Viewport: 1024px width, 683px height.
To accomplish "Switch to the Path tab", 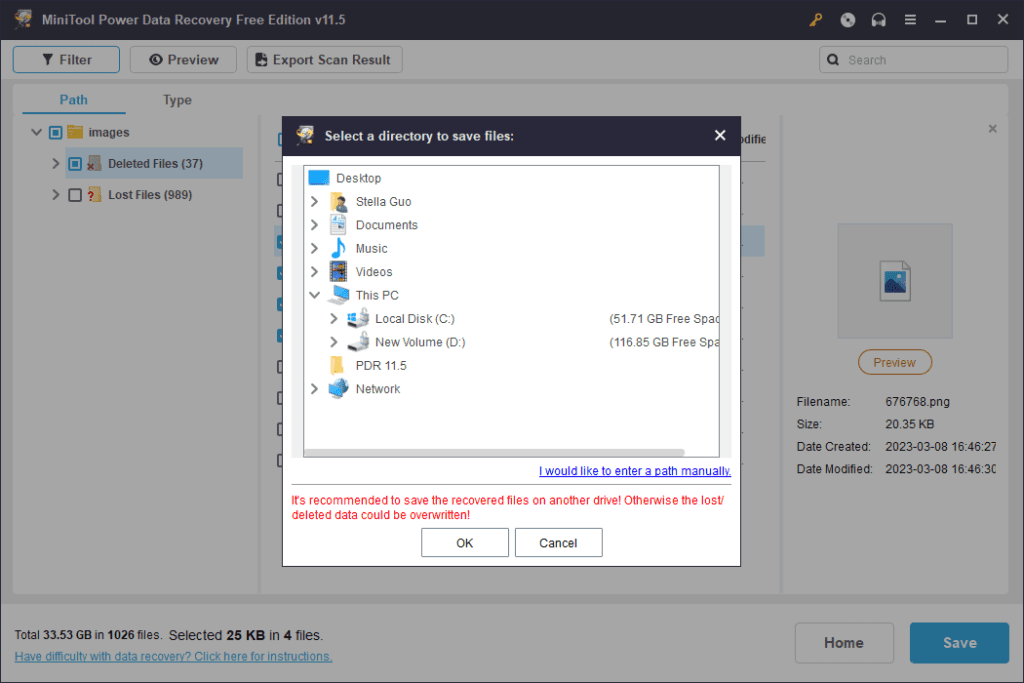I will pyautogui.click(x=74, y=100).
